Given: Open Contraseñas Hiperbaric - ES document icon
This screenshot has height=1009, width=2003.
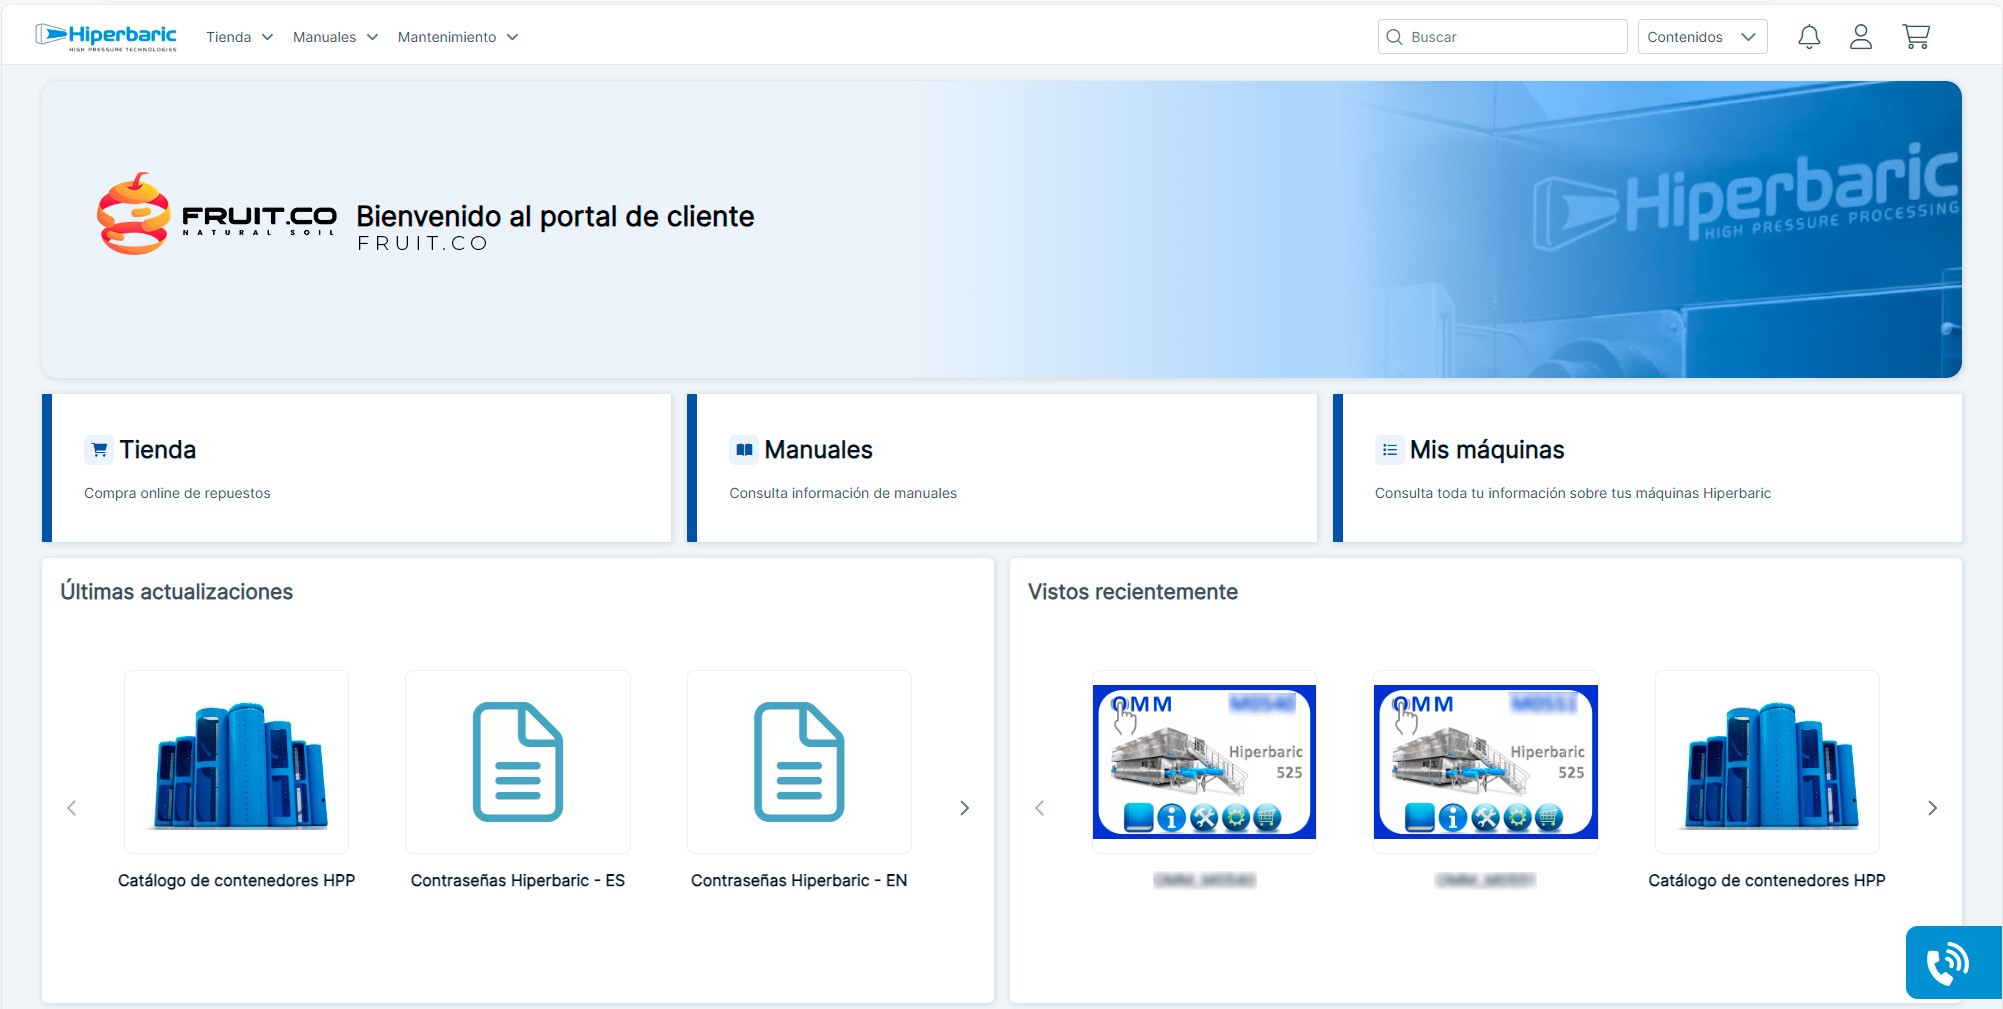Looking at the screenshot, I should 517,762.
